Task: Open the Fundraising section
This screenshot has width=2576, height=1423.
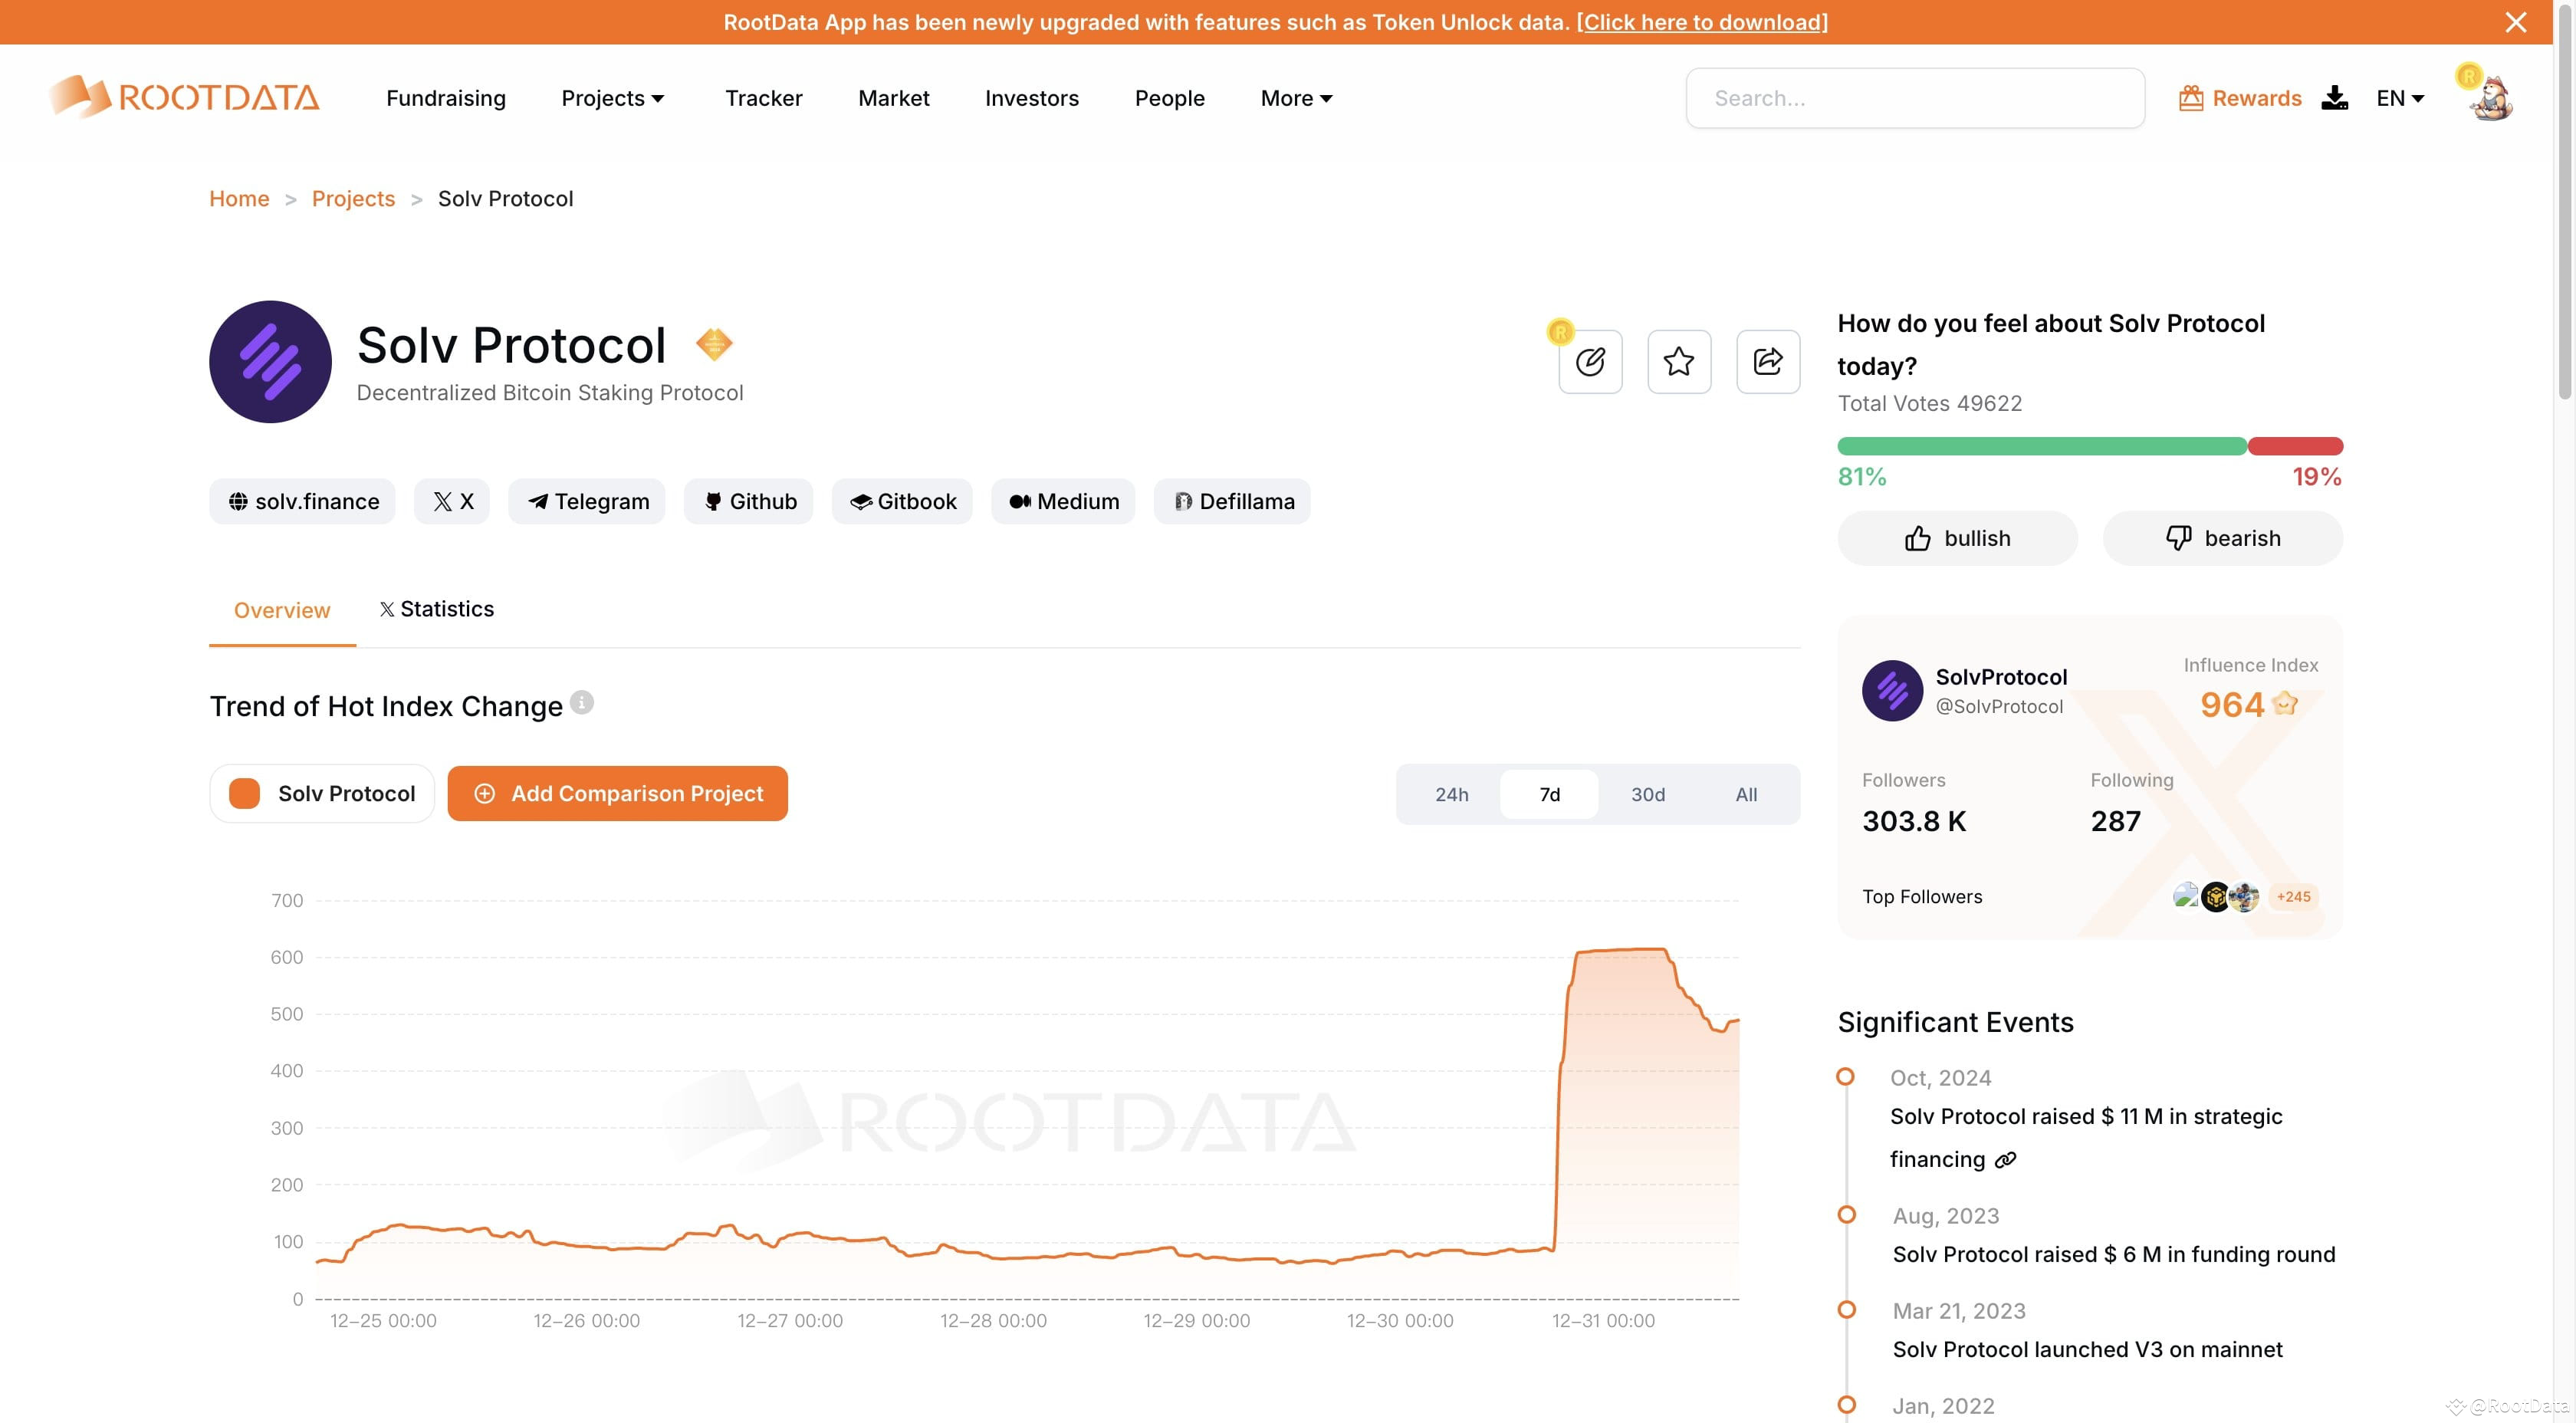Action: [x=446, y=97]
